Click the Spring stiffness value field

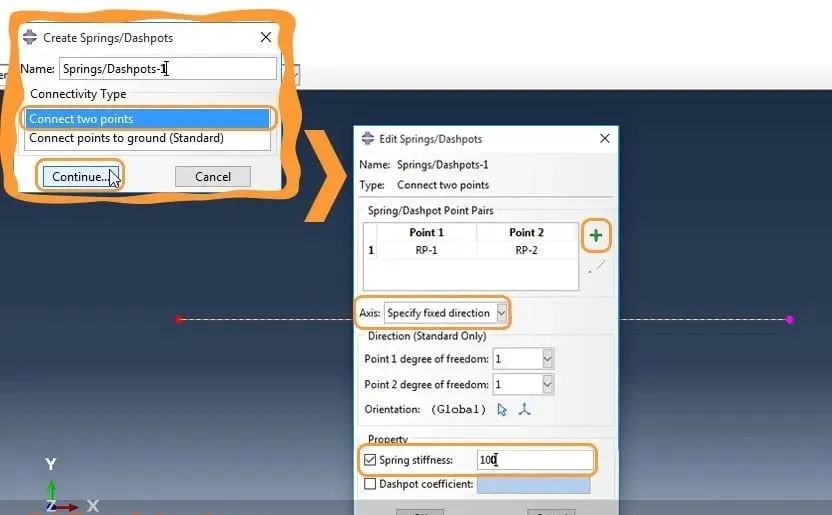tap(535, 460)
